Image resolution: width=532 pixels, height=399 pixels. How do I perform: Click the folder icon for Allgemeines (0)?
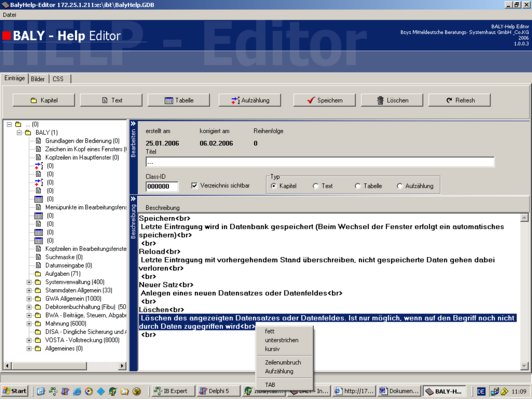click(x=38, y=348)
